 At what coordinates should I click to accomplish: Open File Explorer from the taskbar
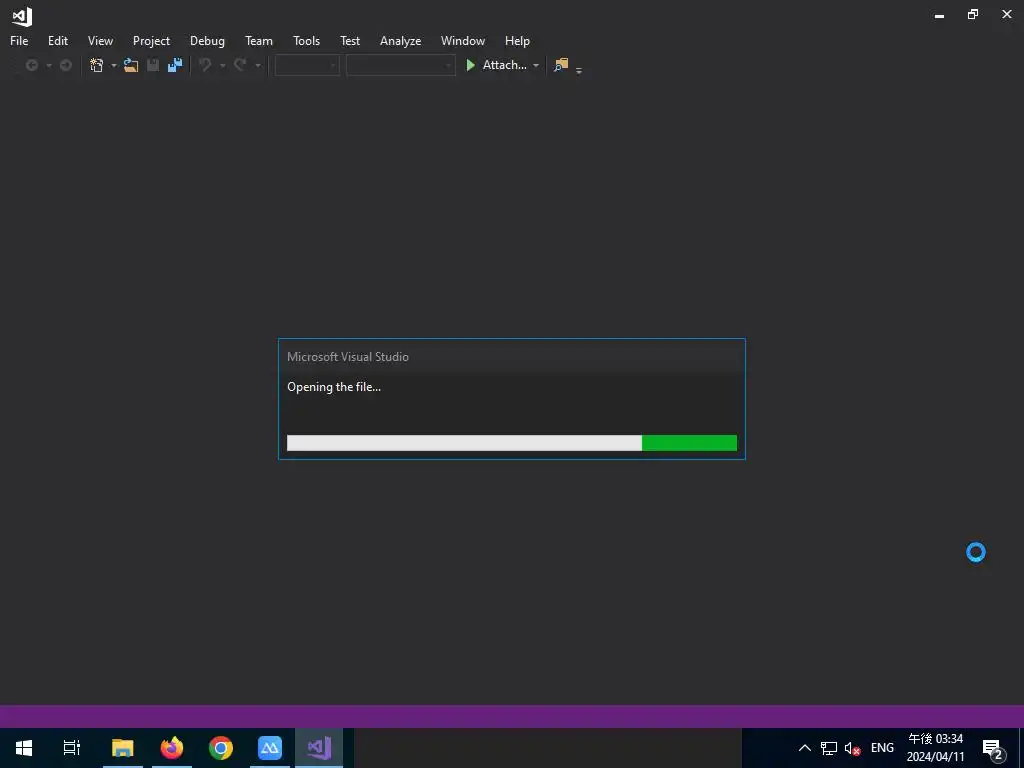coord(123,748)
